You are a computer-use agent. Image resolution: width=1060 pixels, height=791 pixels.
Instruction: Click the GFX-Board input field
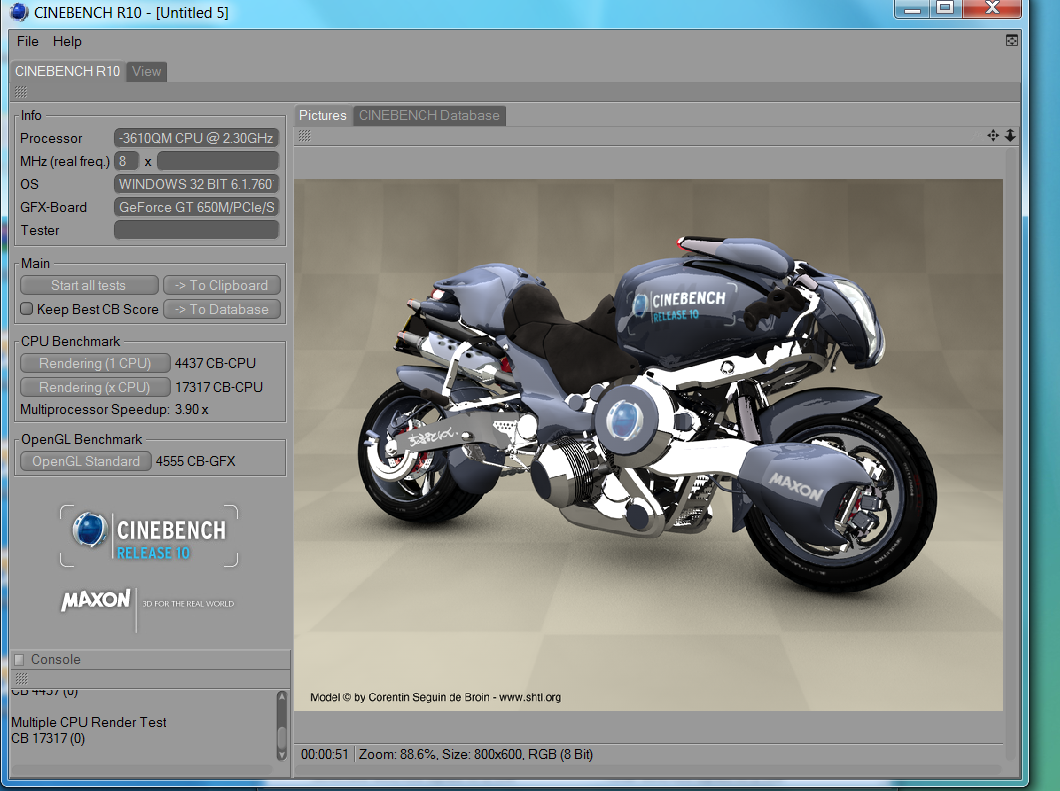pyautogui.click(x=196, y=207)
